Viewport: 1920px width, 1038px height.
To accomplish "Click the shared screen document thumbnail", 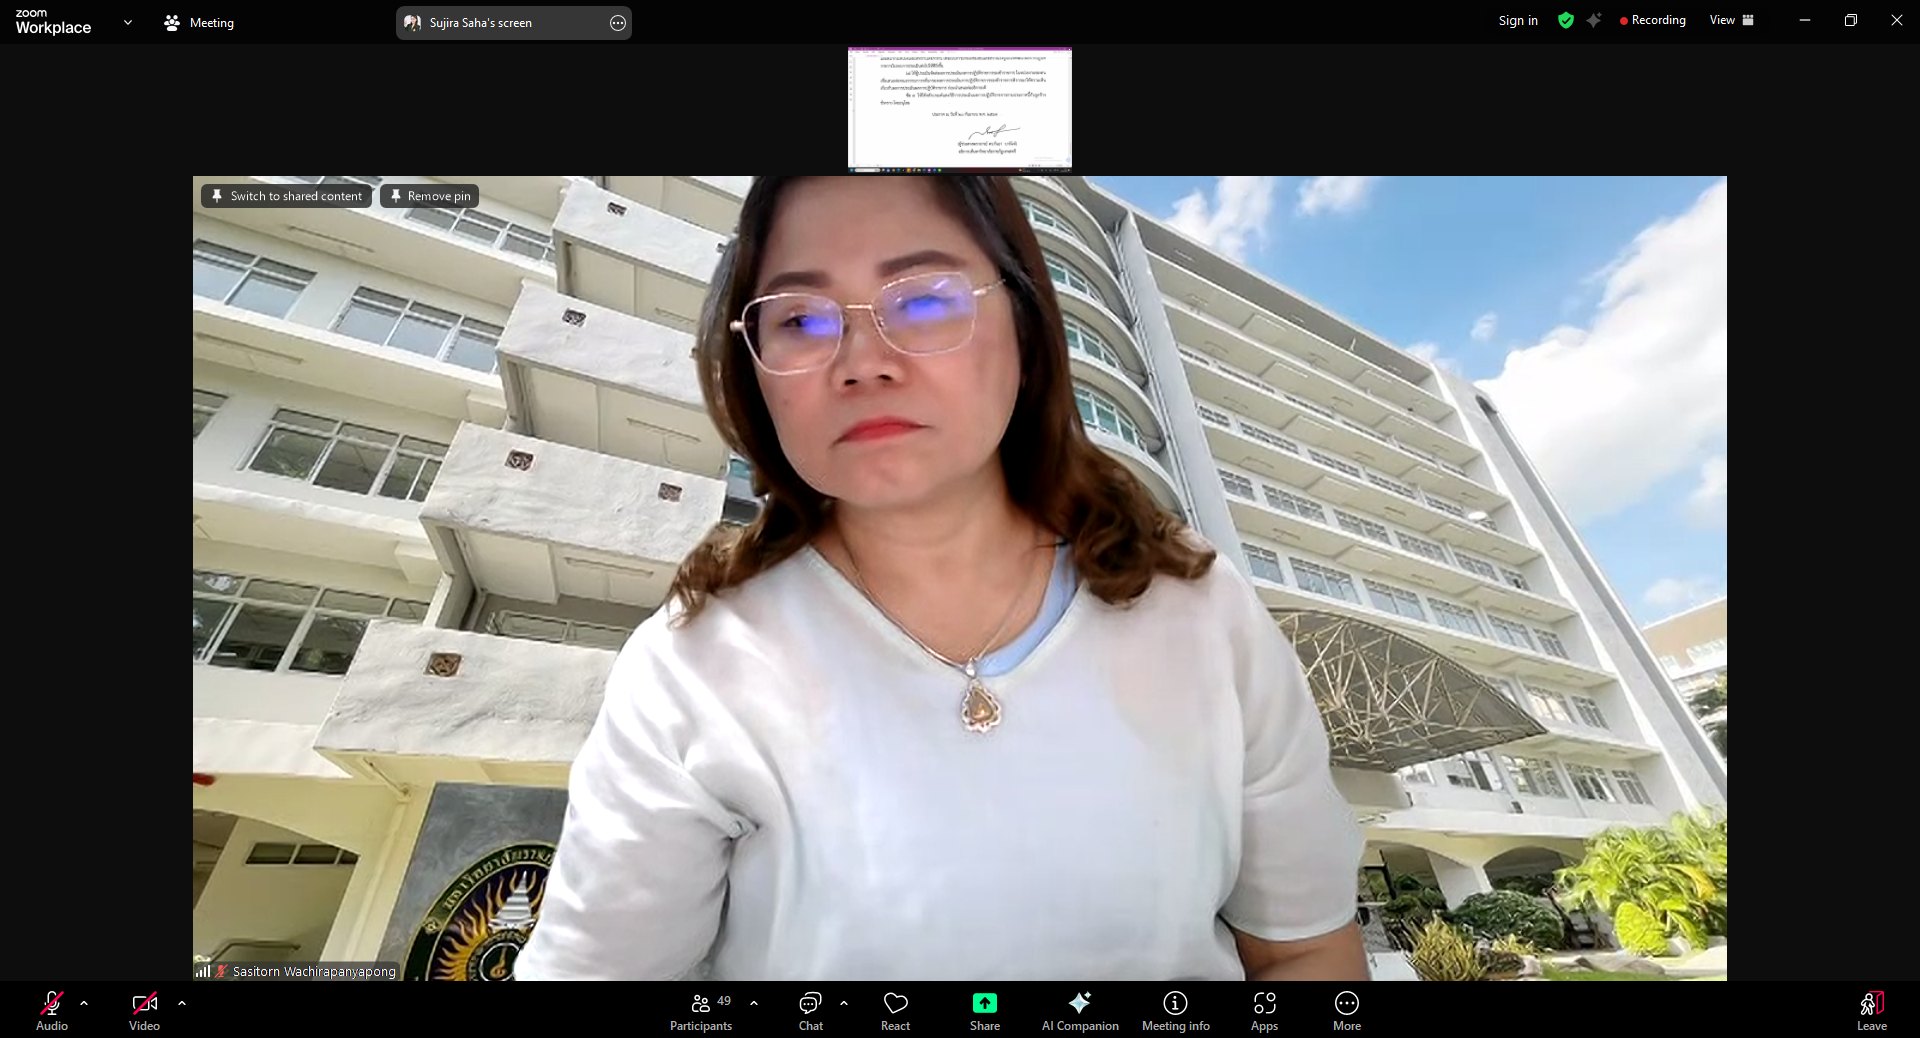I will click(x=959, y=108).
